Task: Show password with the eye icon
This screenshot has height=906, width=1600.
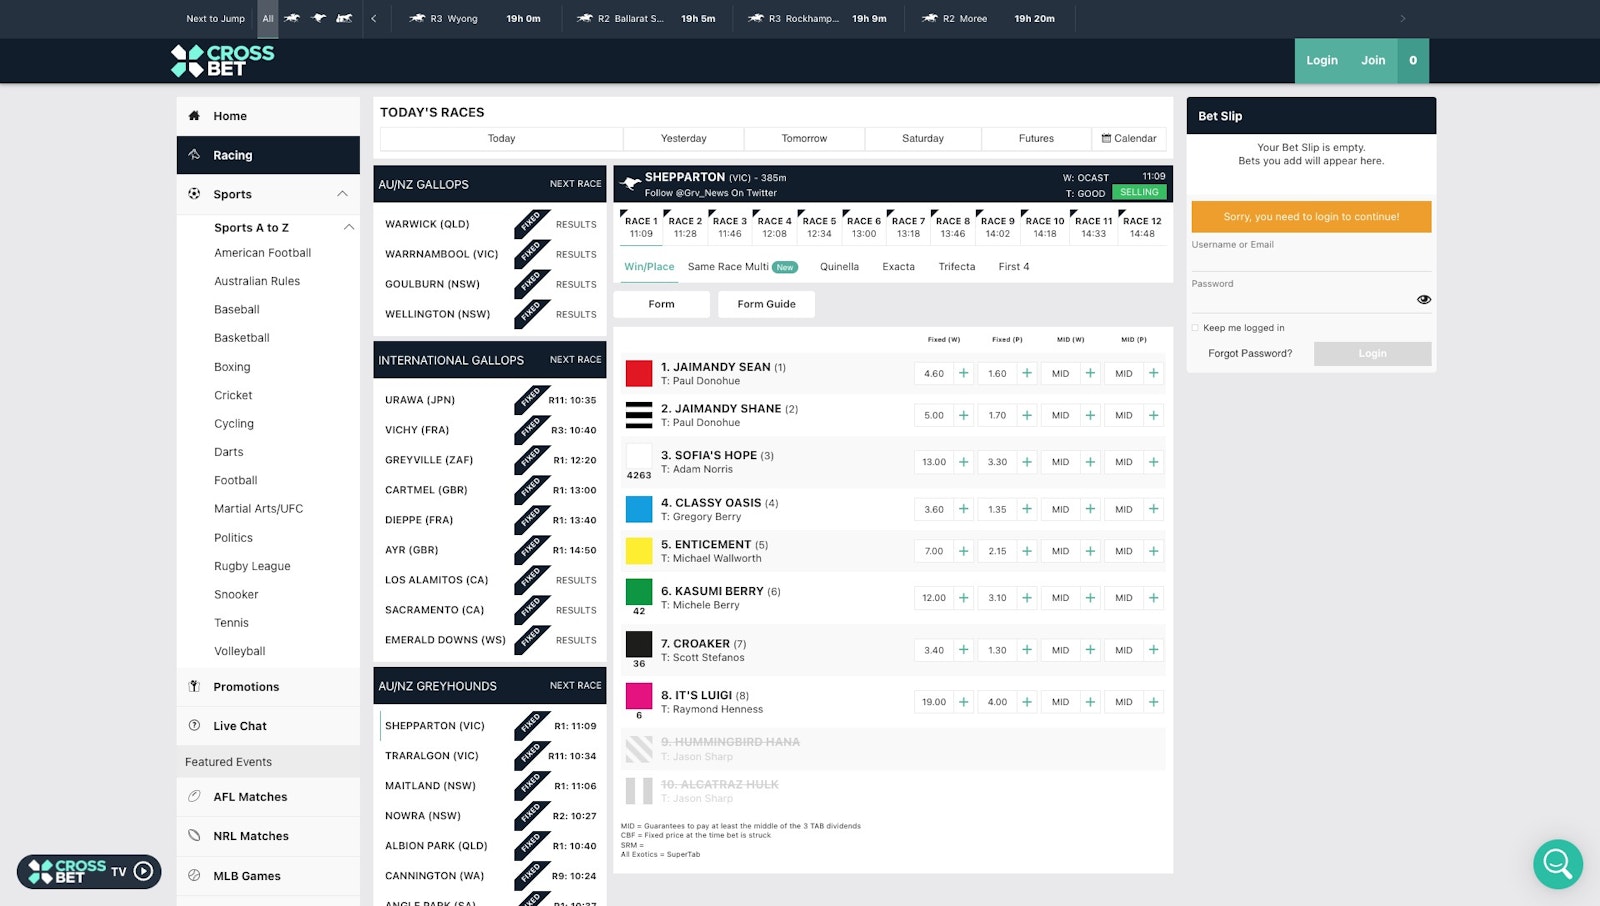Action: 1423,300
